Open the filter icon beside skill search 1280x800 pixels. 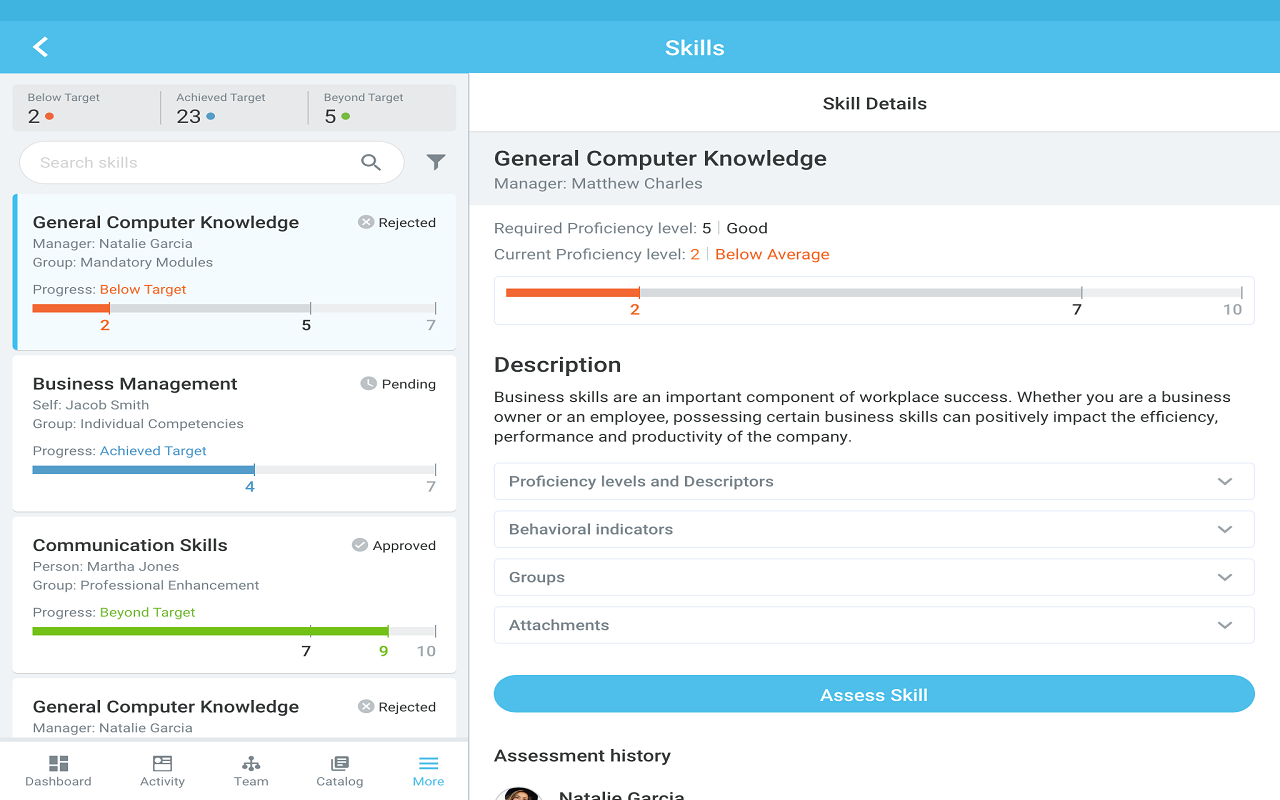click(435, 161)
